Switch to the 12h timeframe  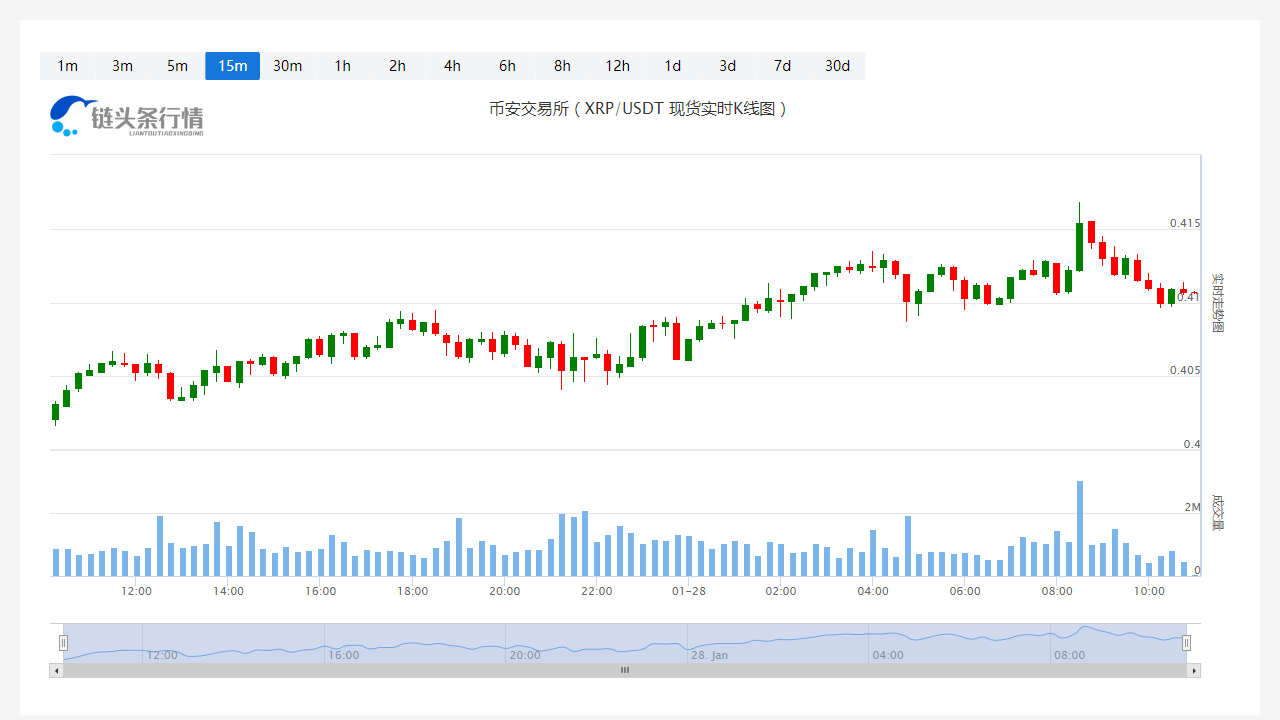617,66
